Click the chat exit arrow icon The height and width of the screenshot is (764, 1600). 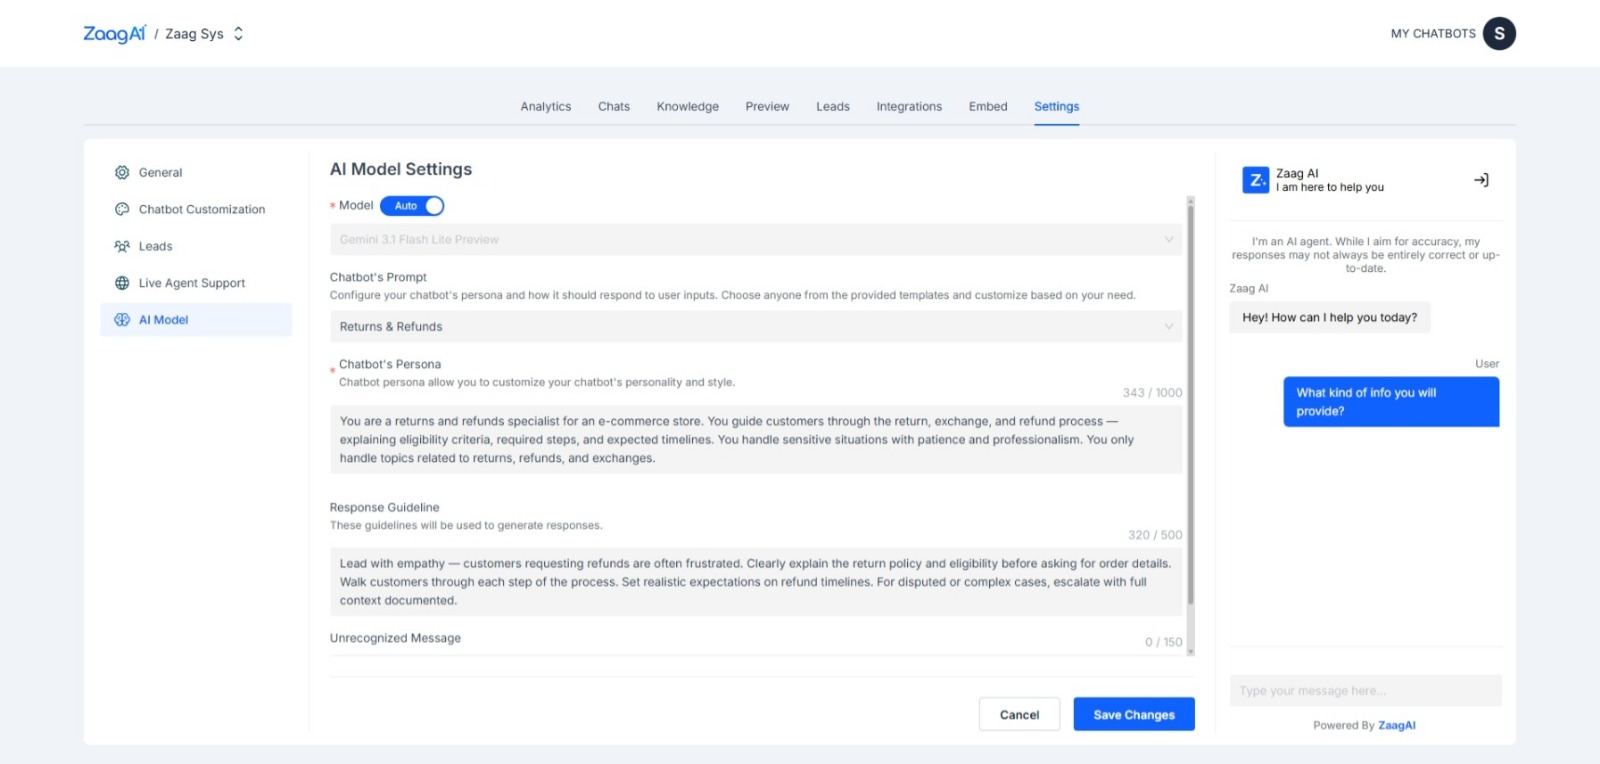point(1481,180)
